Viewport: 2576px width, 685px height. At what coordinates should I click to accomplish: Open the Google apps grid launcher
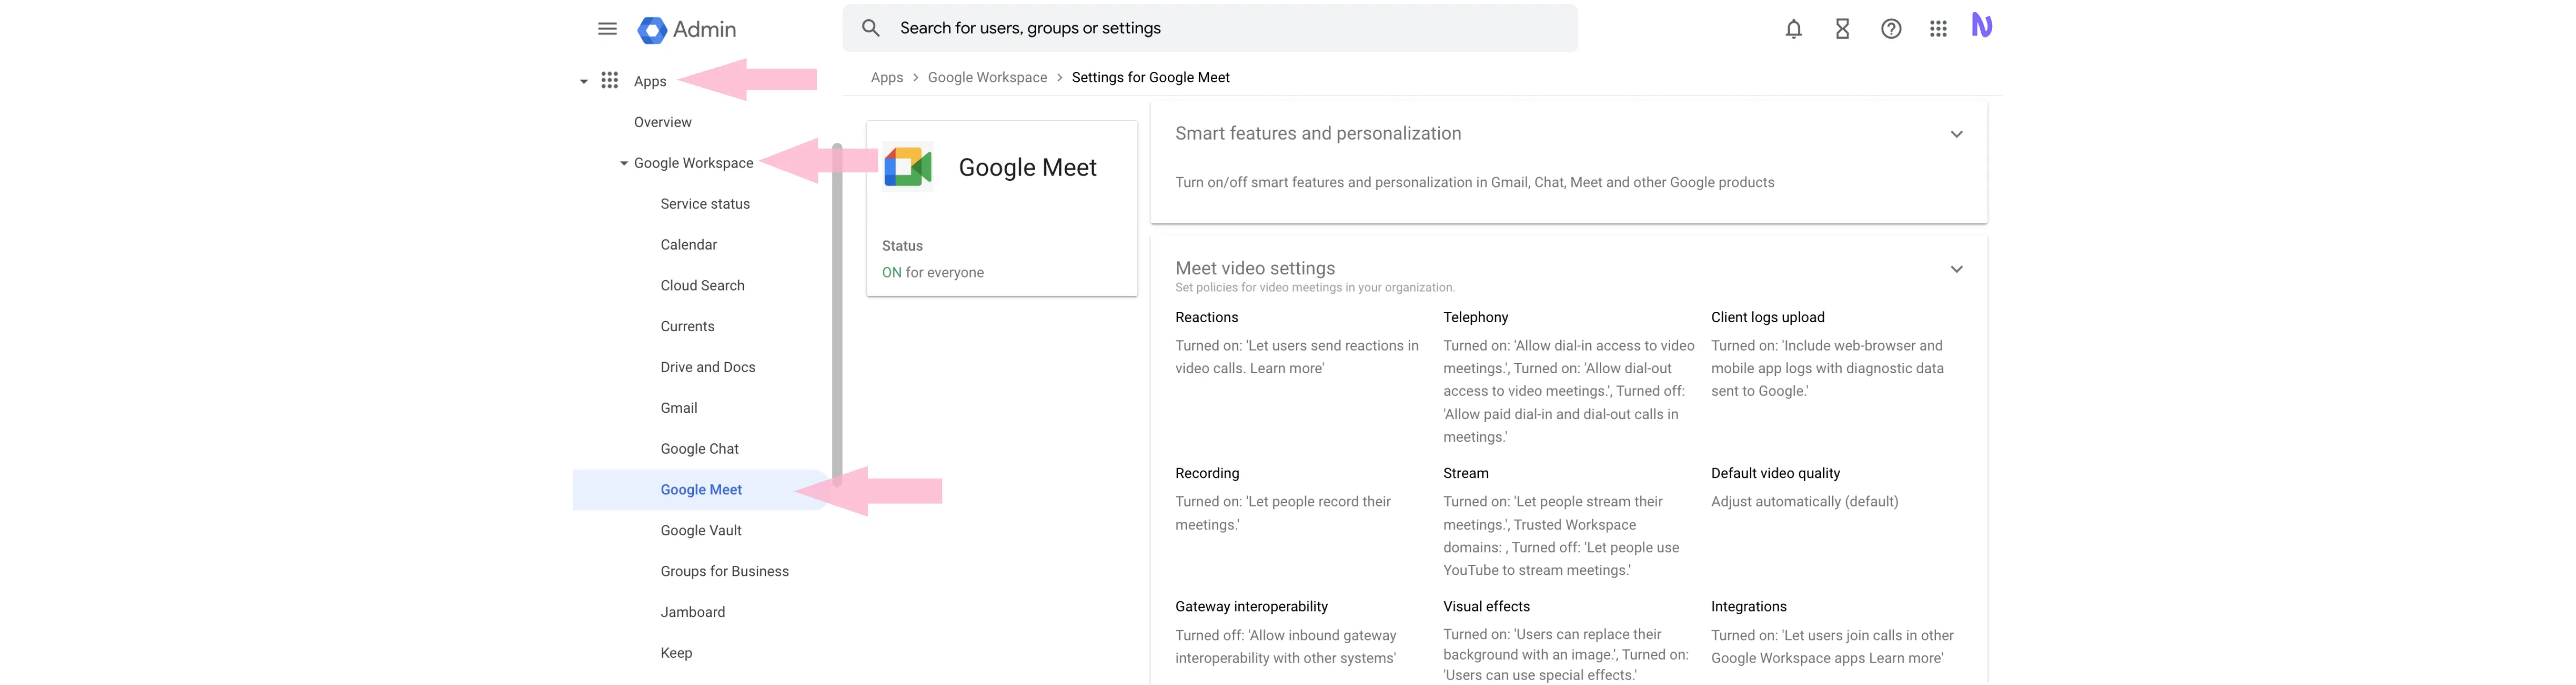[x=1938, y=29]
